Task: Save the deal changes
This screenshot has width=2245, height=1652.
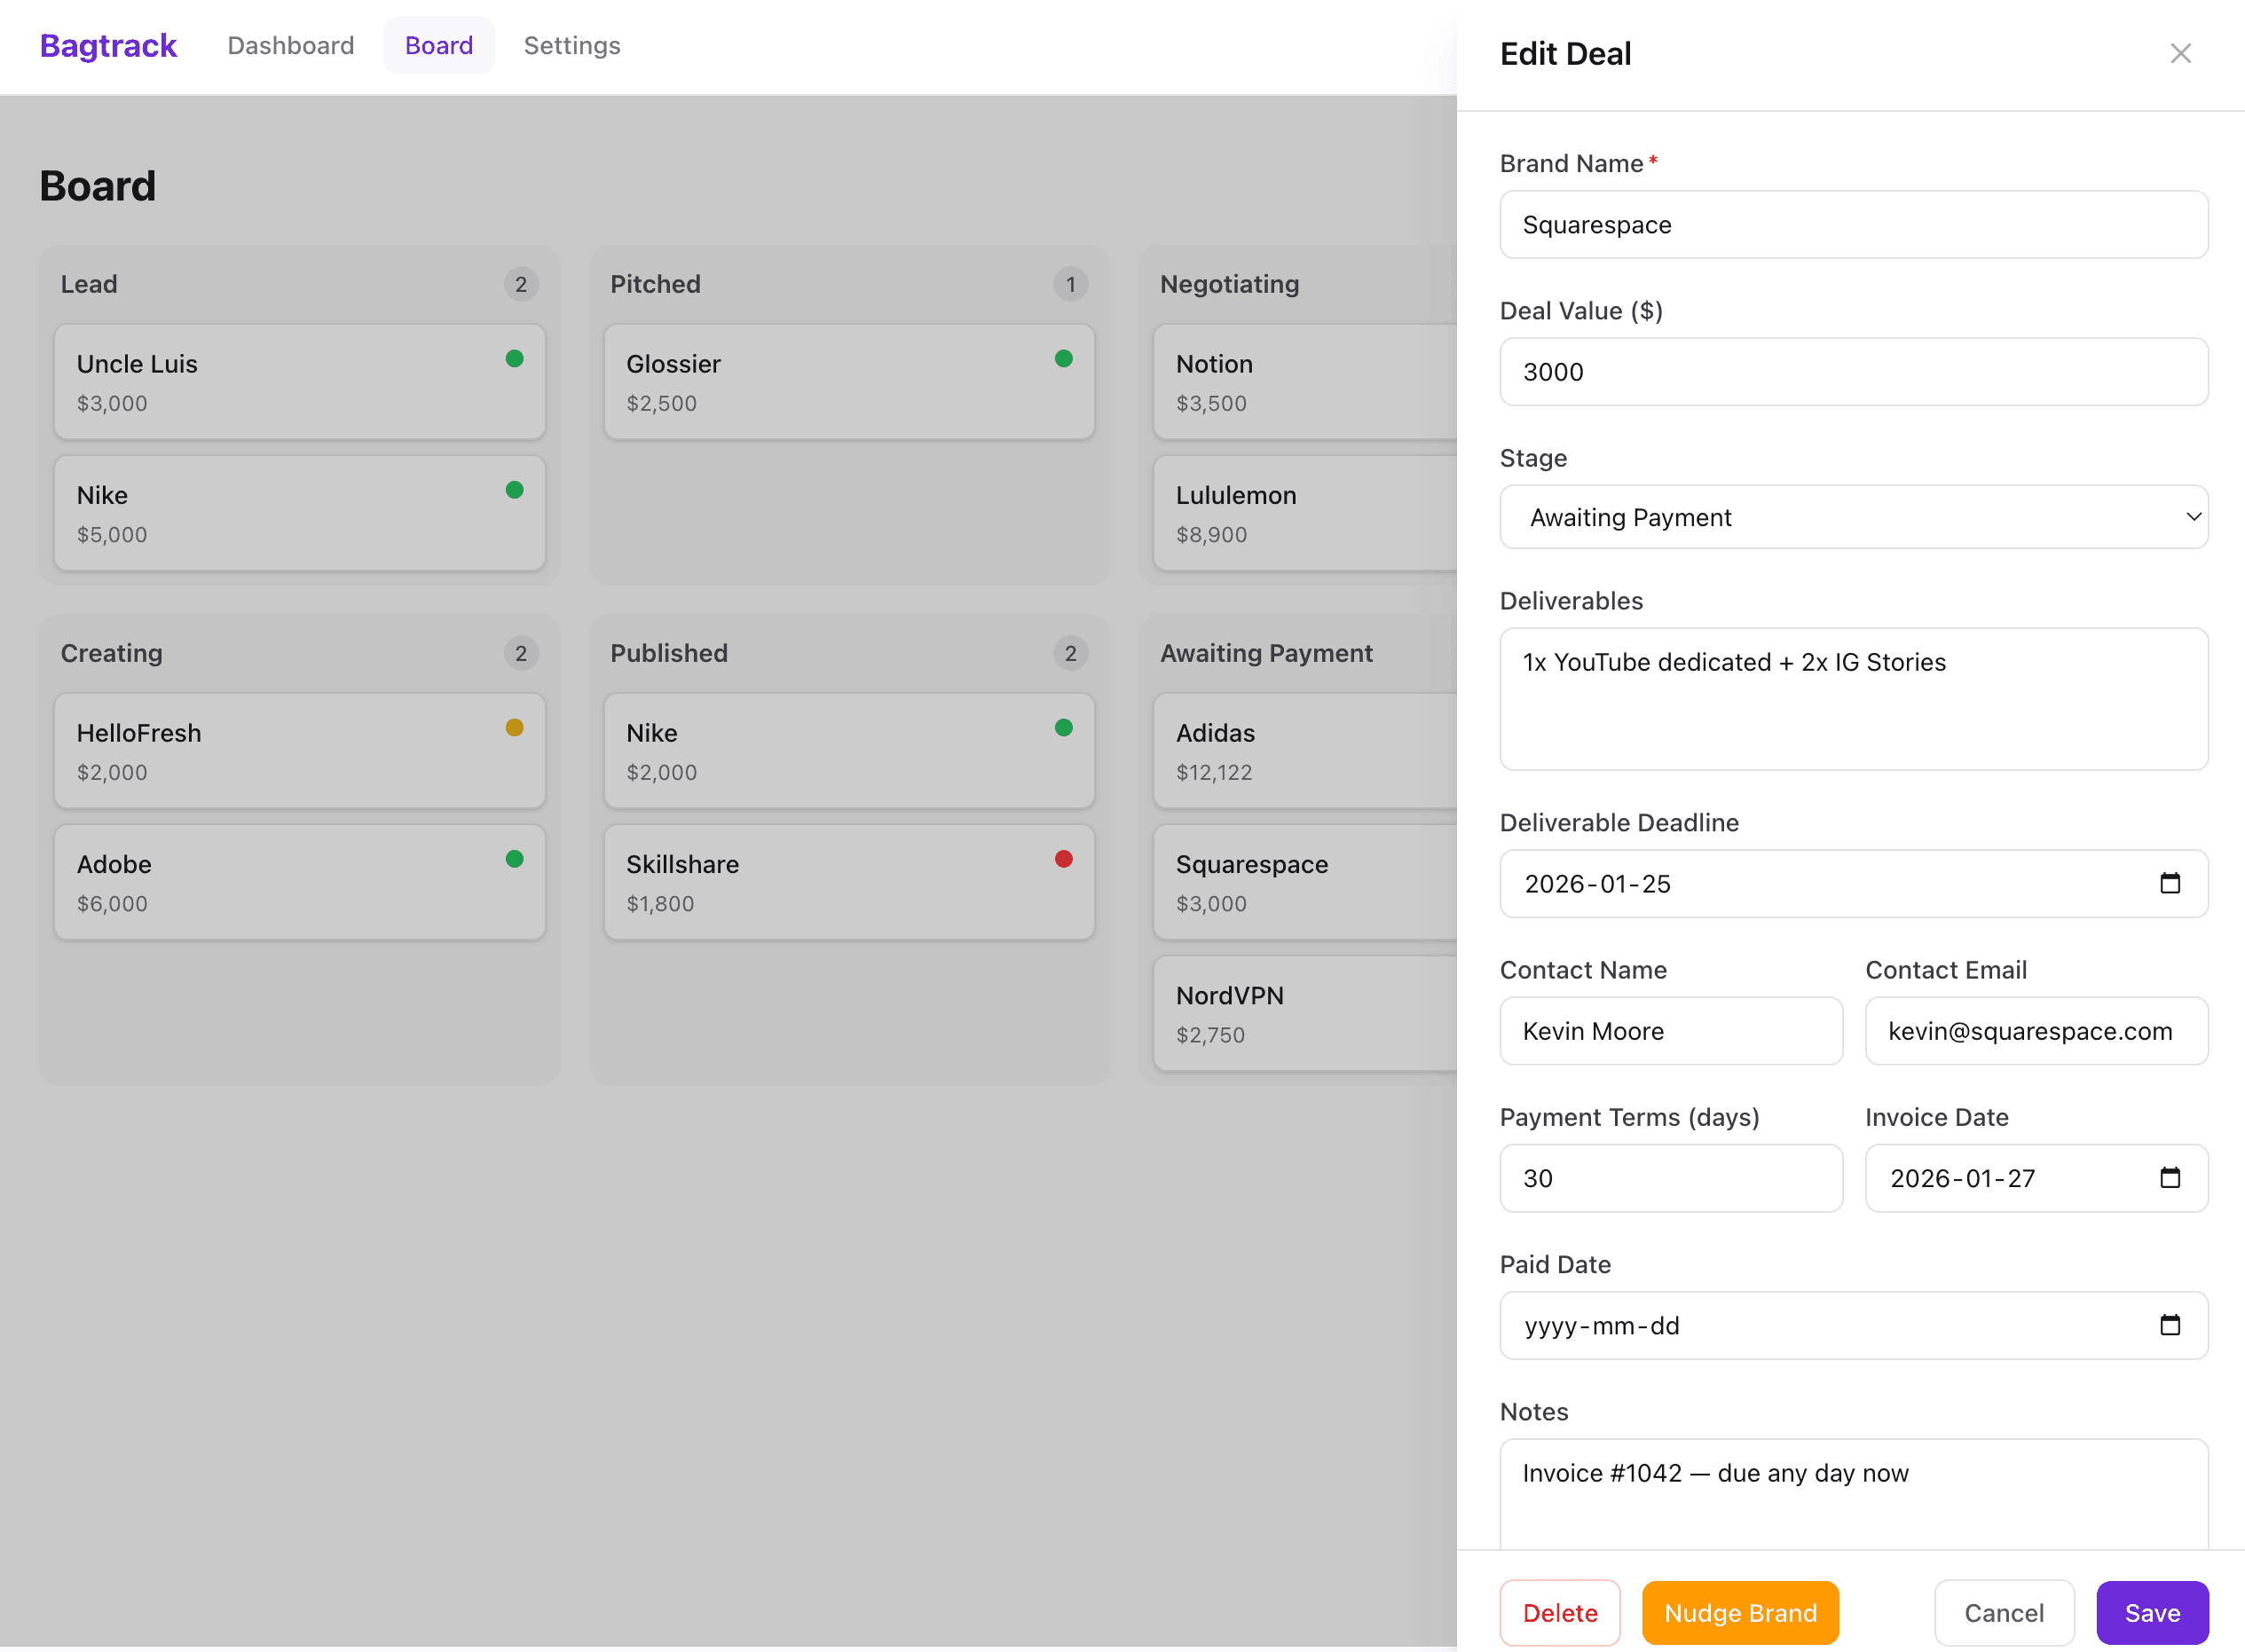Action: click(2152, 1612)
